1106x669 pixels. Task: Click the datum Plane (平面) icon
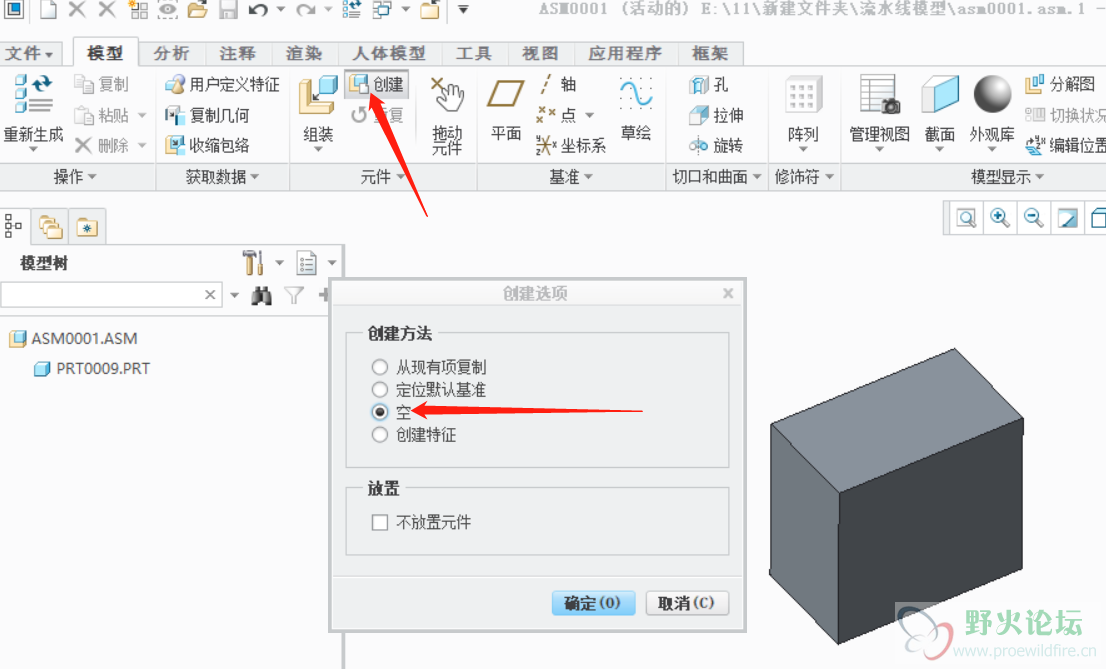click(x=505, y=94)
